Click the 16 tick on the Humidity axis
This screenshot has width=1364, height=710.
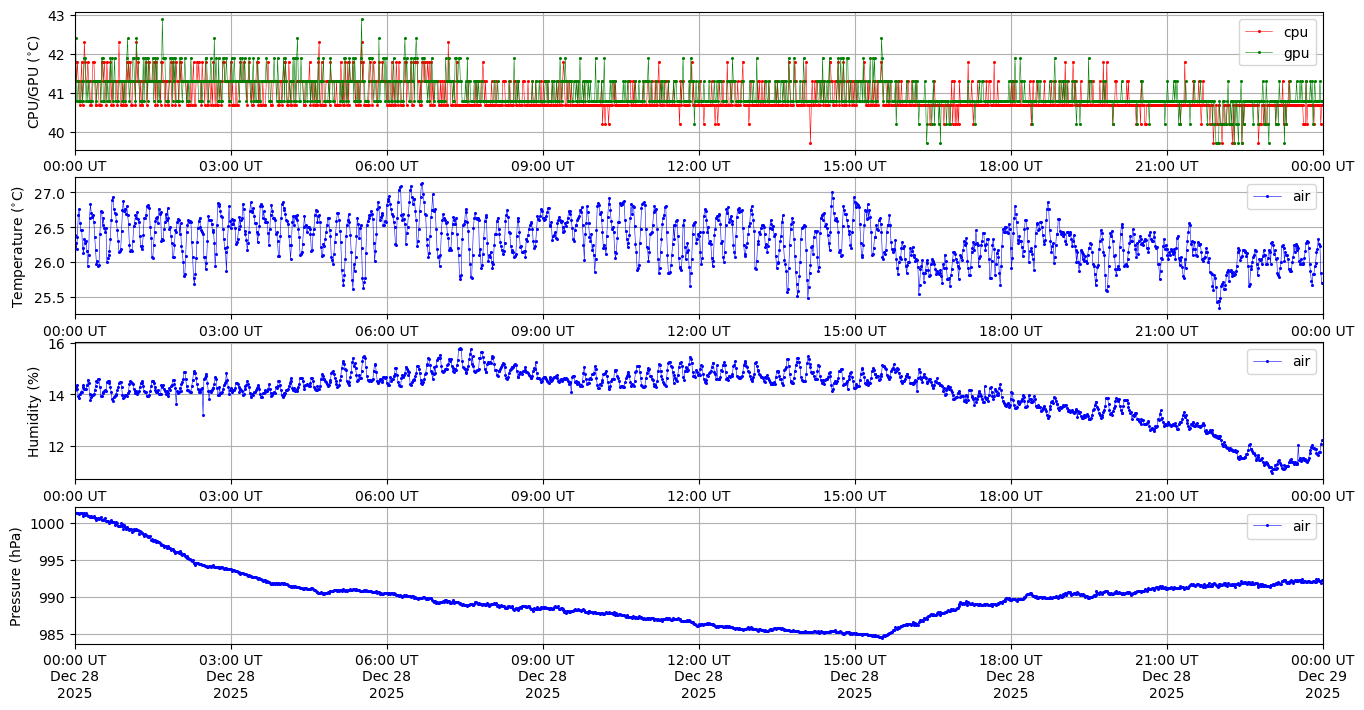point(56,344)
